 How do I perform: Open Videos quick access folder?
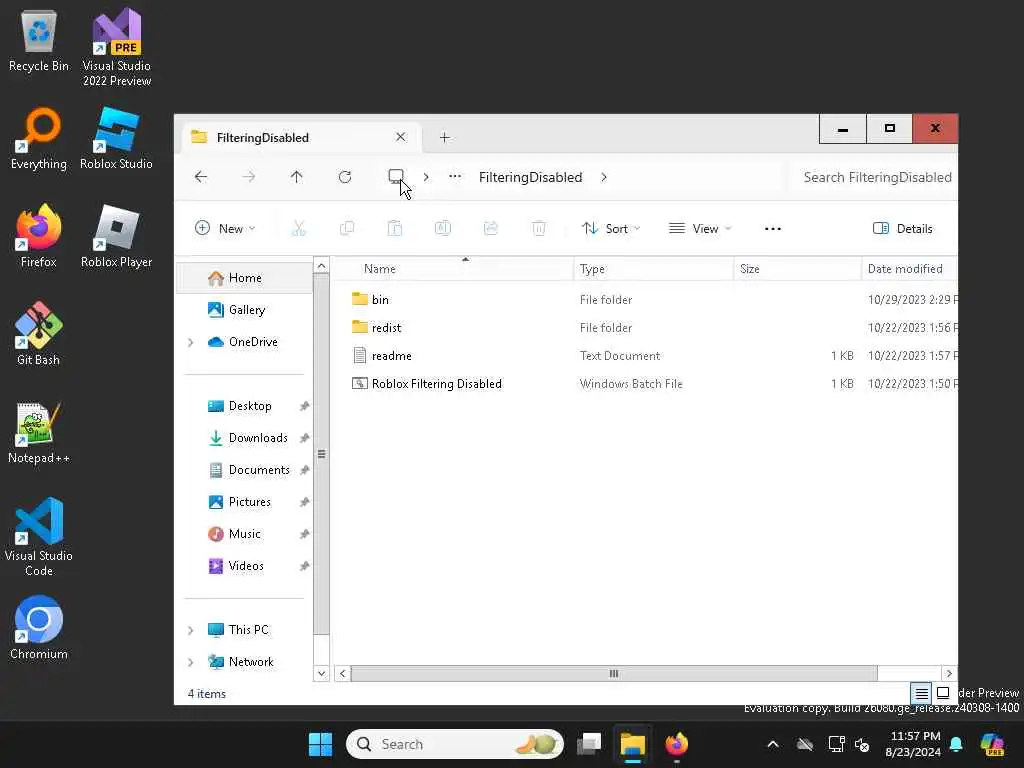[246, 566]
